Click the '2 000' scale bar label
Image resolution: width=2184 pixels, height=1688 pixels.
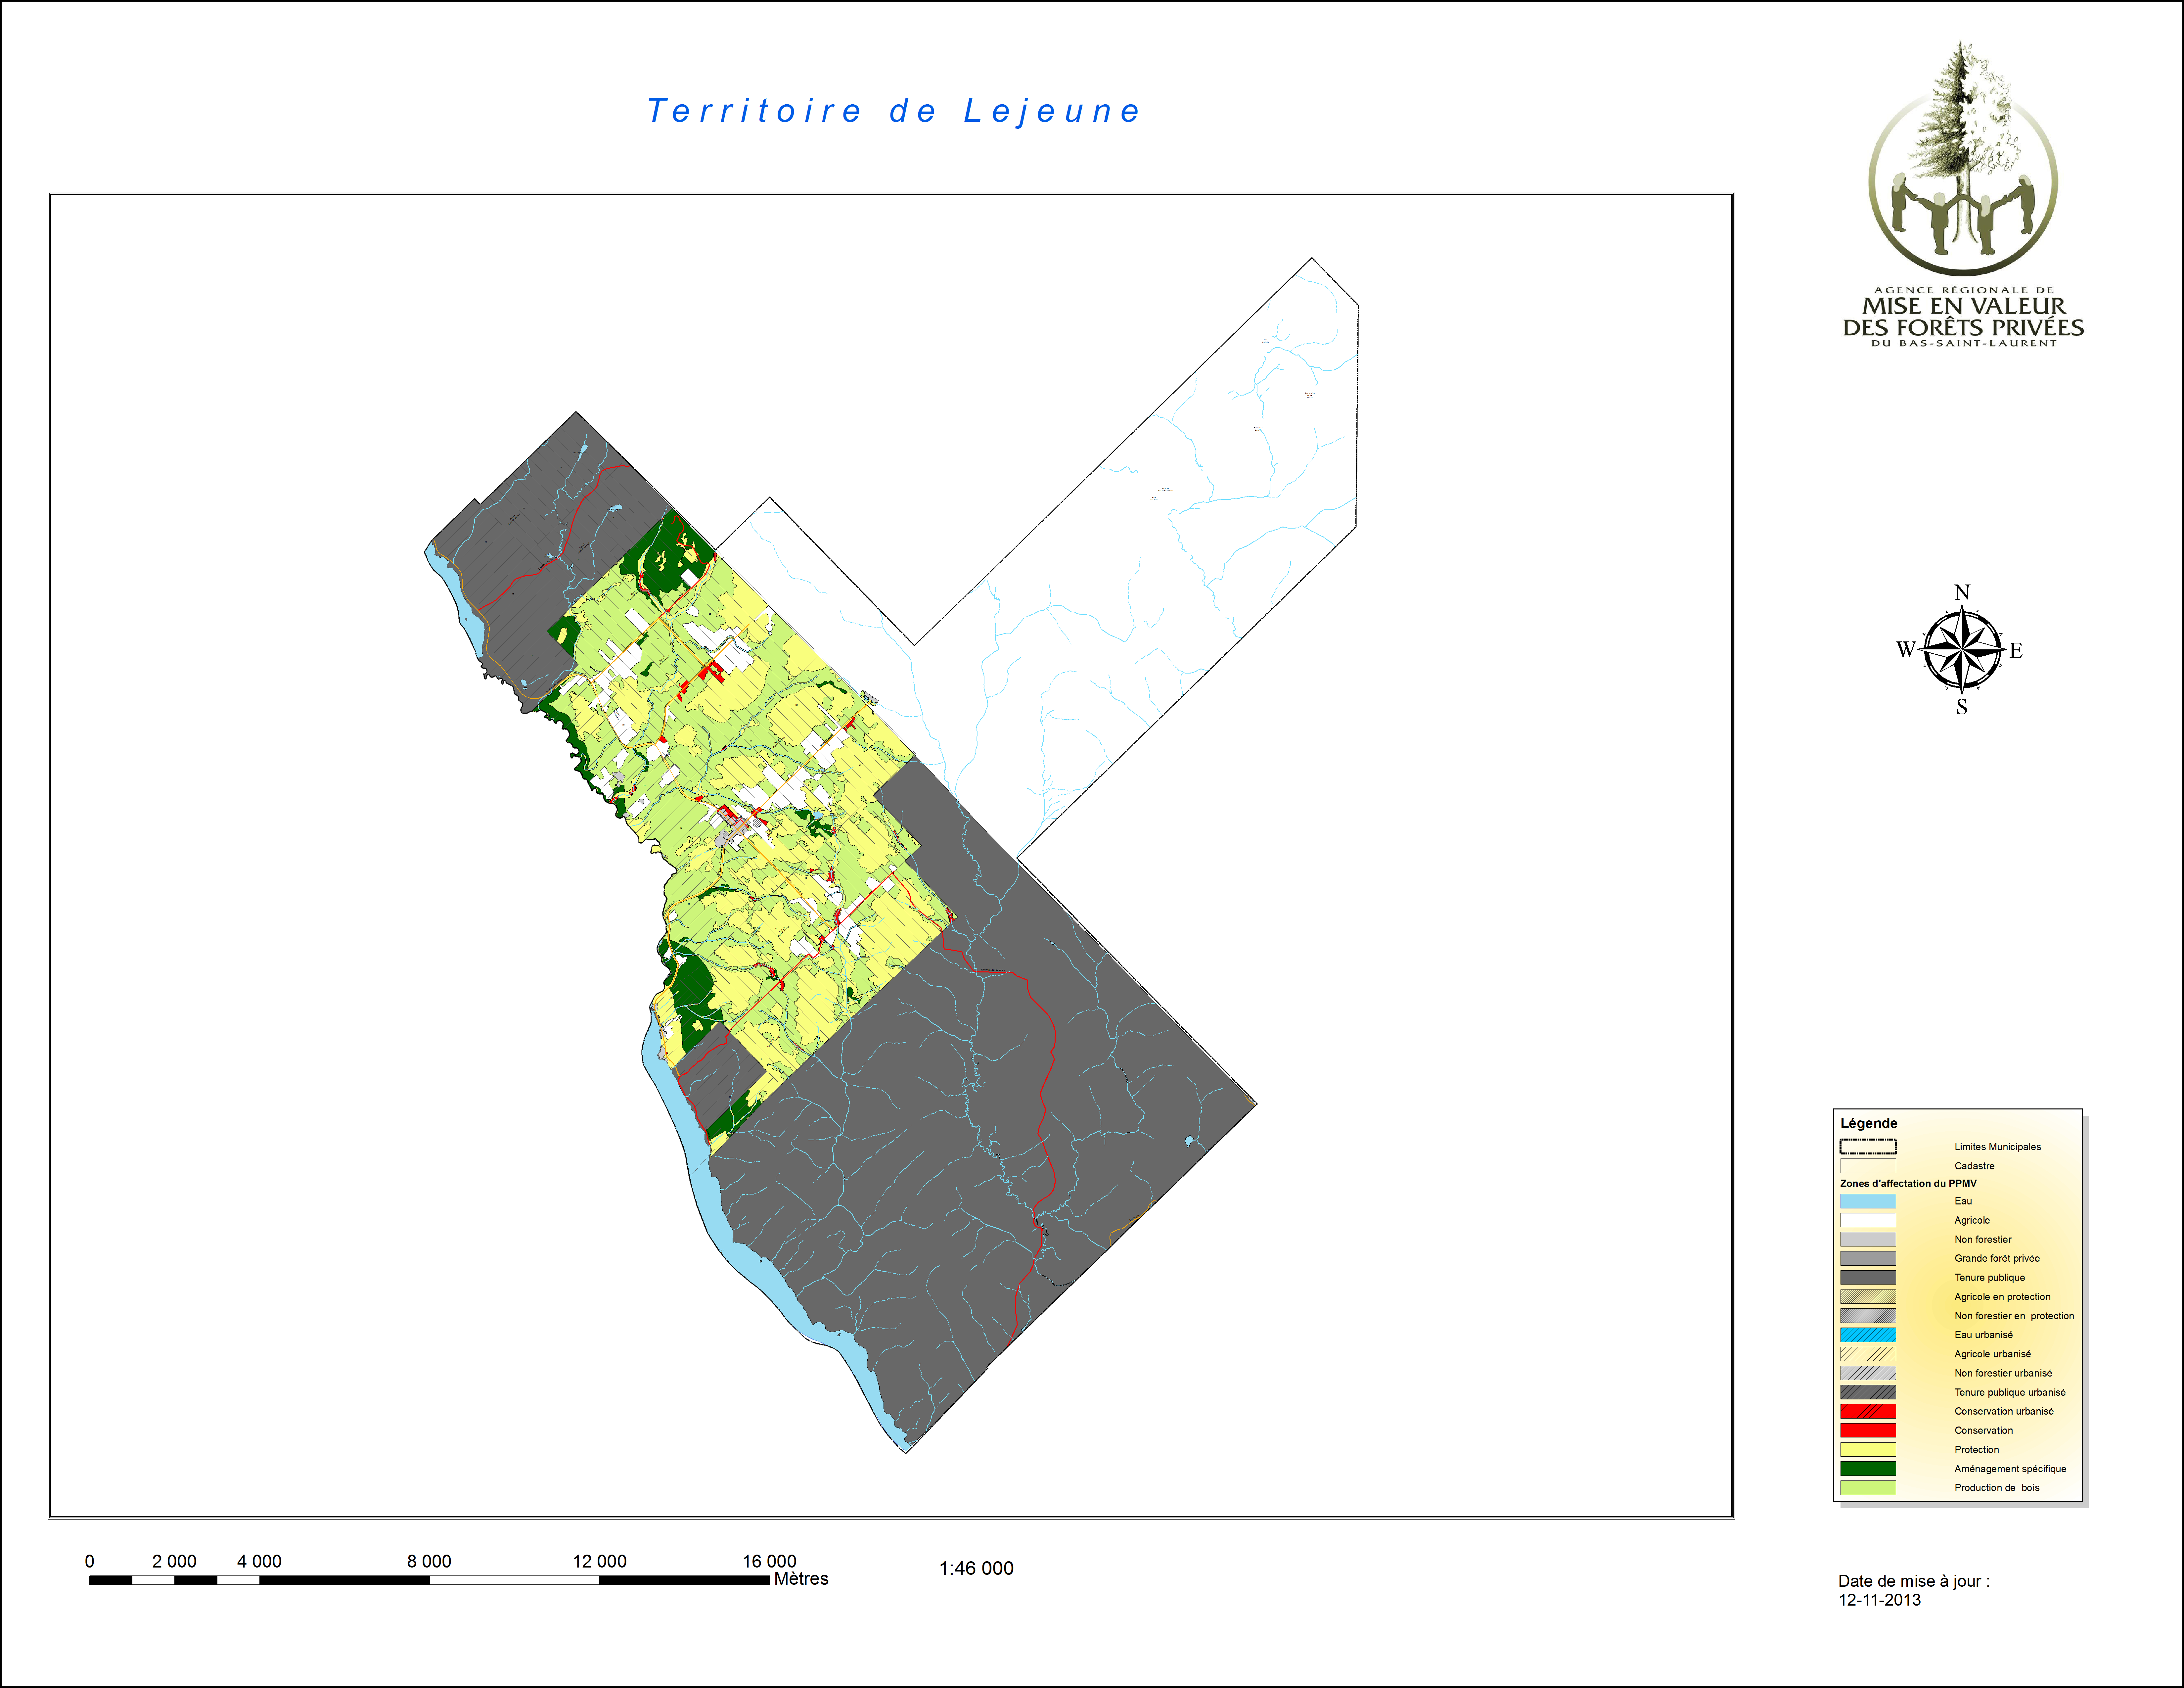(x=174, y=1561)
